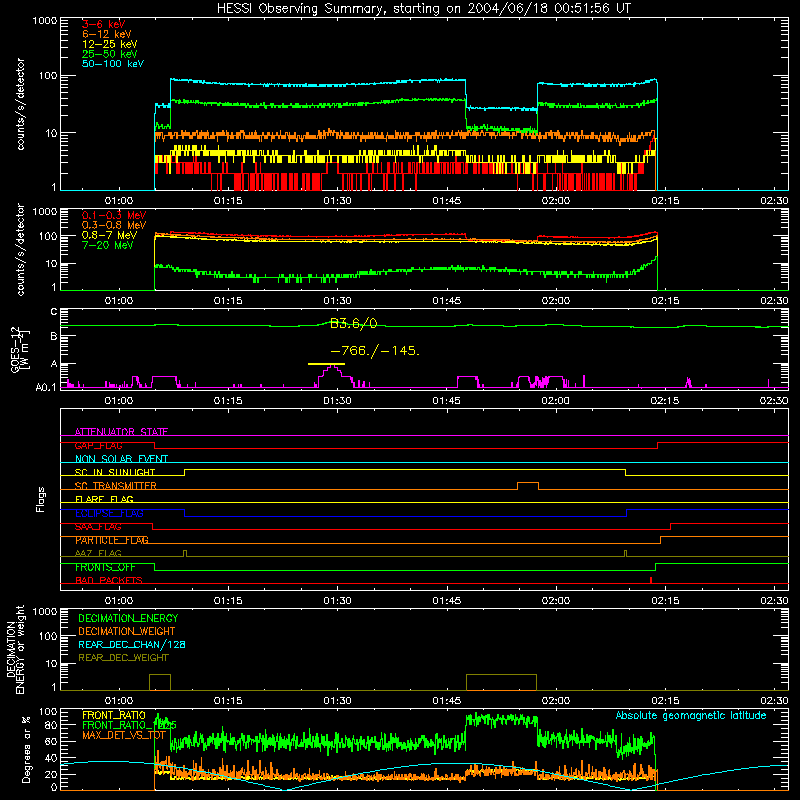The width and height of the screenshot is (800, 800).
Task: Select the 50-100 keV legend label
Action: pos(113,64)
